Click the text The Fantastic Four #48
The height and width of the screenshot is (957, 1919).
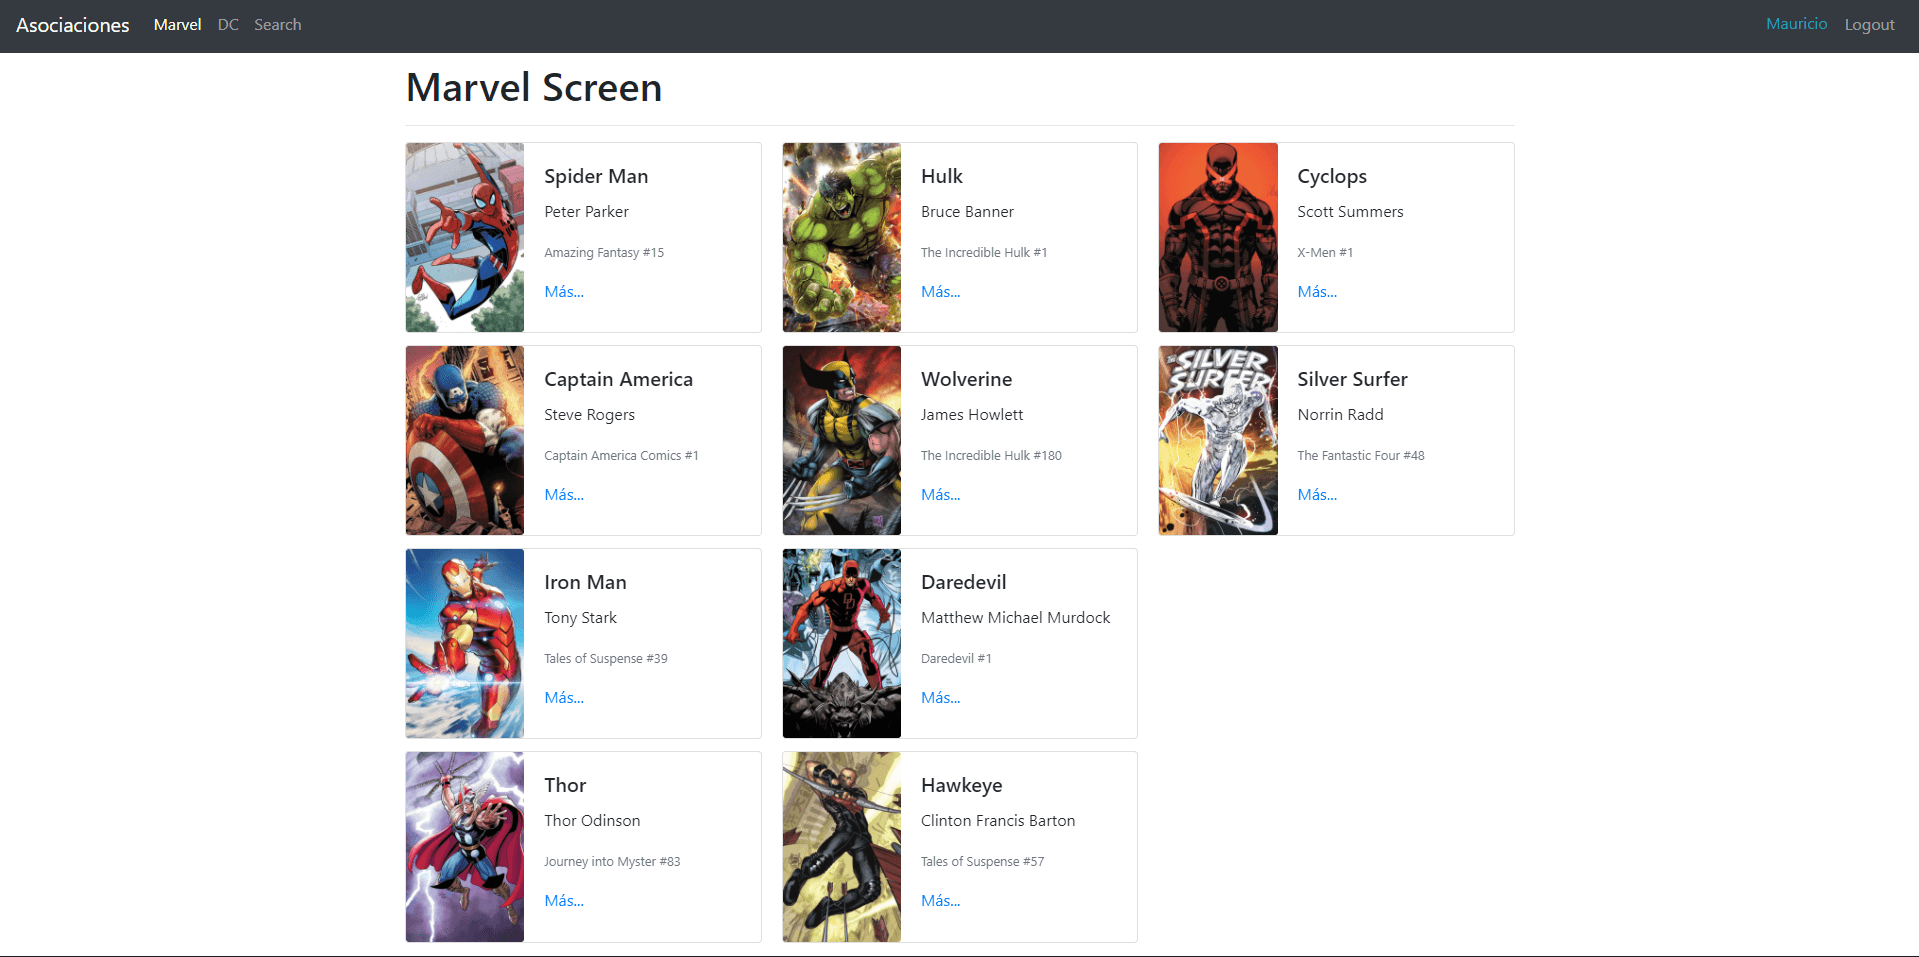coord(1361,456)
